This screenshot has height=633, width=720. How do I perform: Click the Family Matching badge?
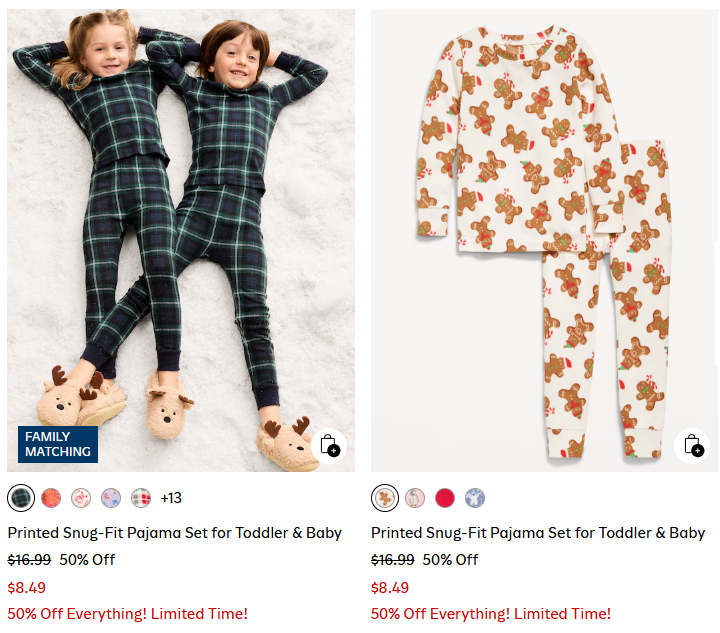click(58, 444)
